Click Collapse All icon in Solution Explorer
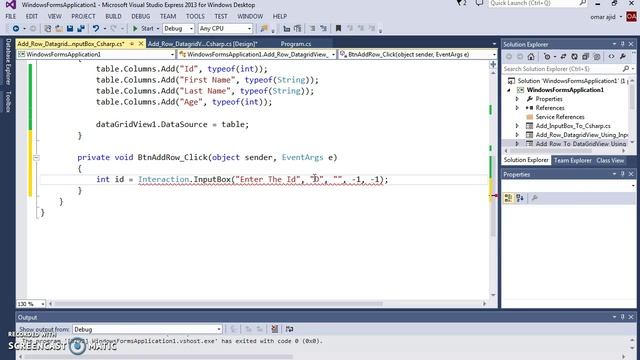The width and height of the screenshot is (640, 360). pos(585,57)
